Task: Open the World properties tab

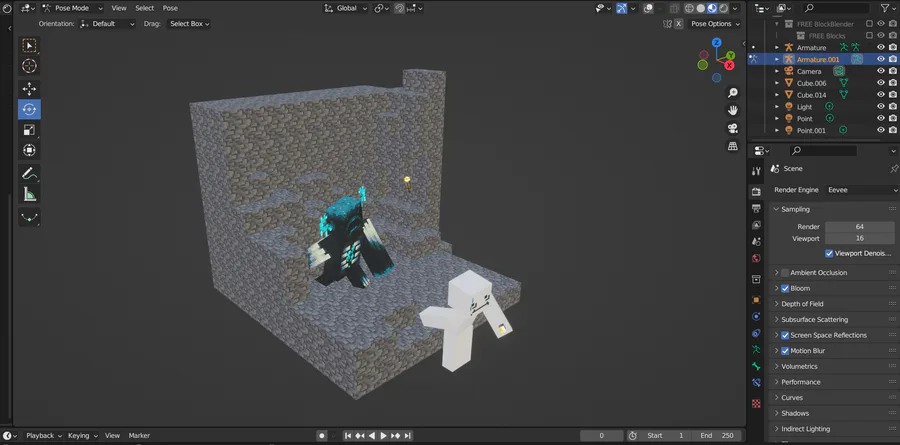Action: (x=757, y=258)
